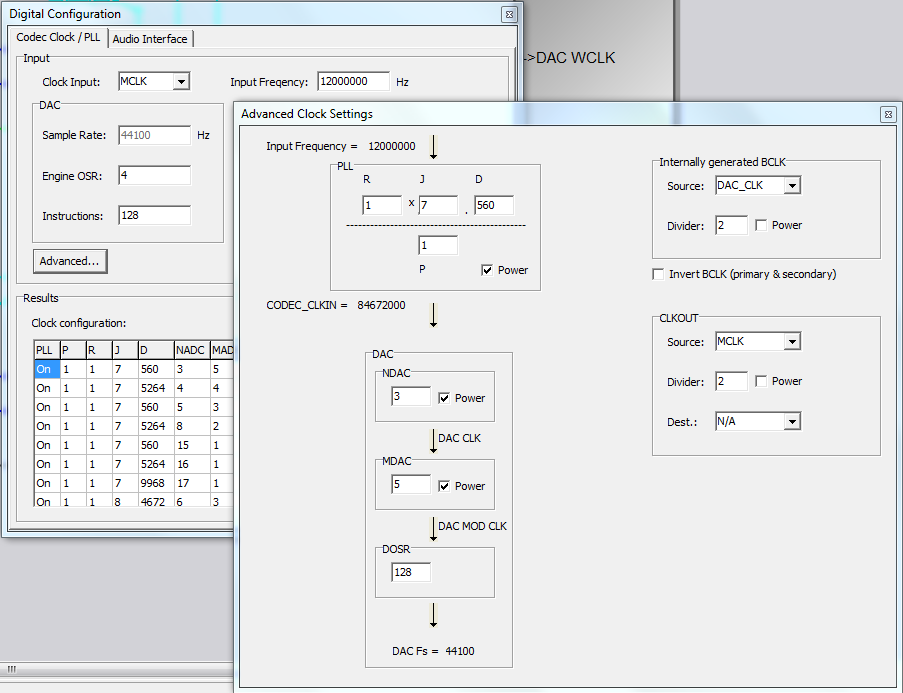The image size is (903, 693).
Task: Switch to the Audio Interface tab
Action: coord(150,39)
